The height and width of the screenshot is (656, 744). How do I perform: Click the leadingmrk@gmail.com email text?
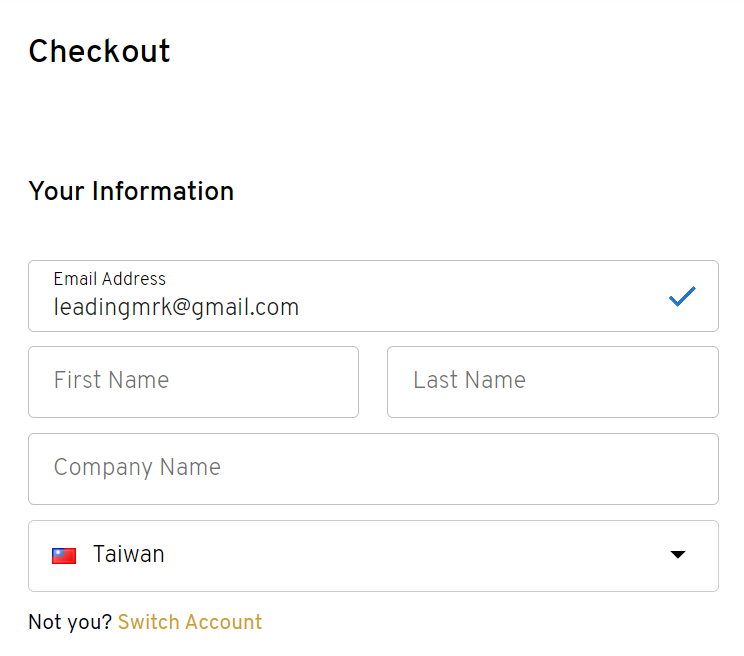[x=176, y=307]
